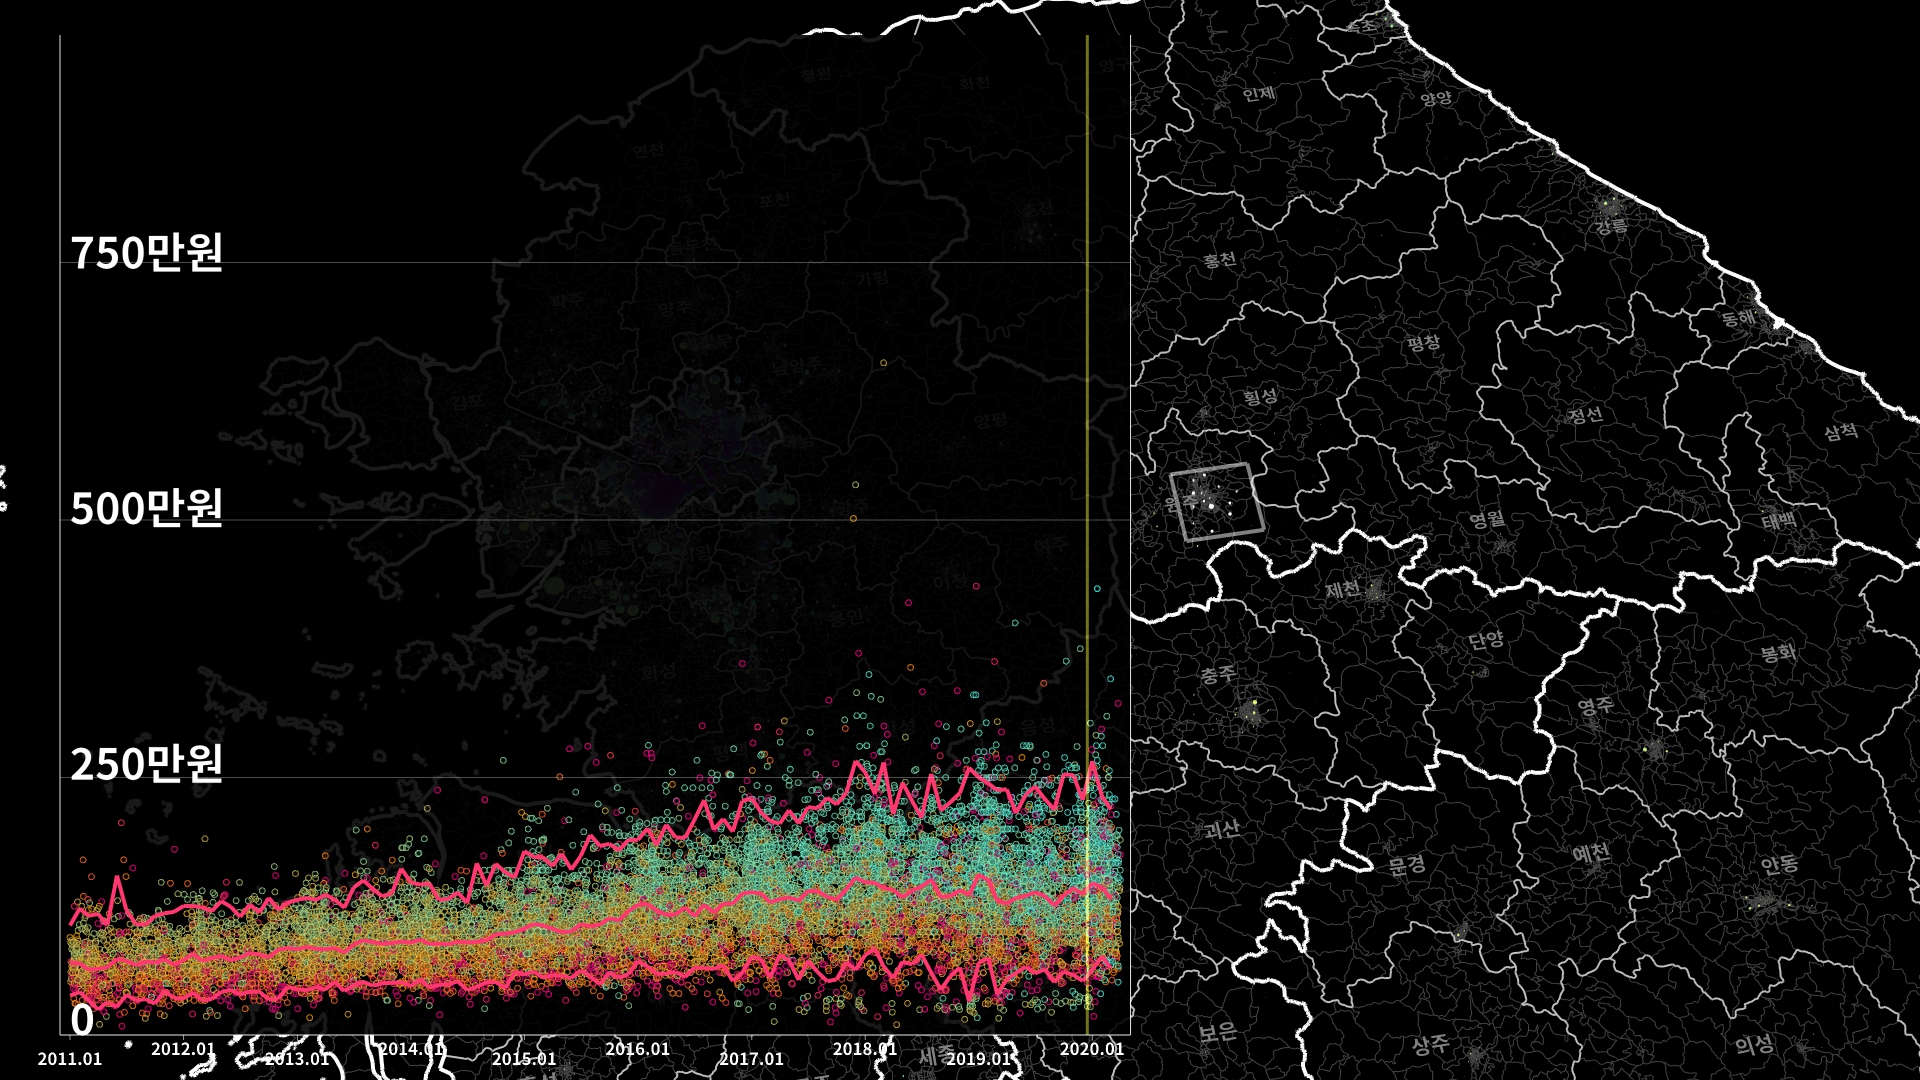Select the 제천 city label on map

click(x=1343, y=589)
